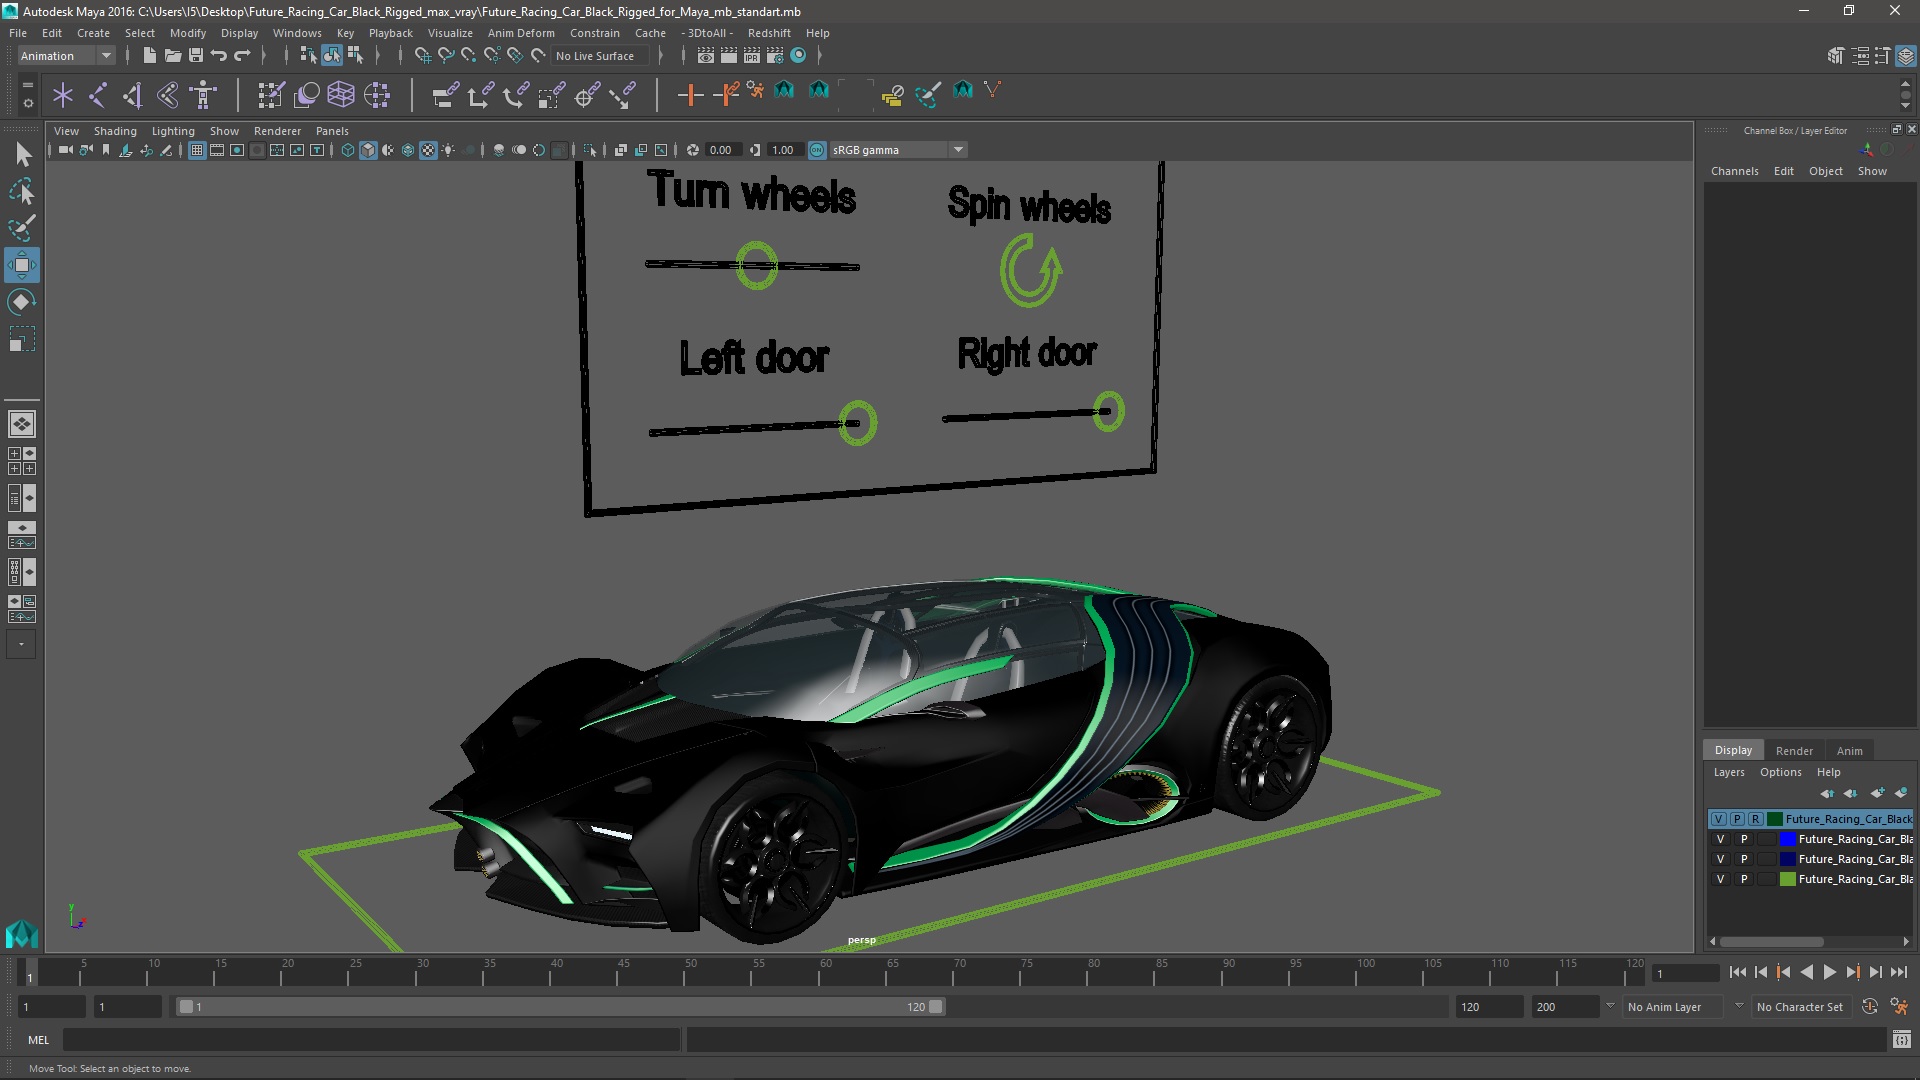Pick the Lasso Select tool

(22, 191)
